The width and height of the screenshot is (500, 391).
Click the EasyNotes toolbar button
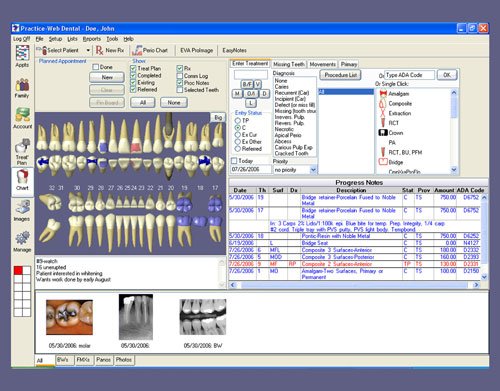pyautogui.click(x=234, y=50)
